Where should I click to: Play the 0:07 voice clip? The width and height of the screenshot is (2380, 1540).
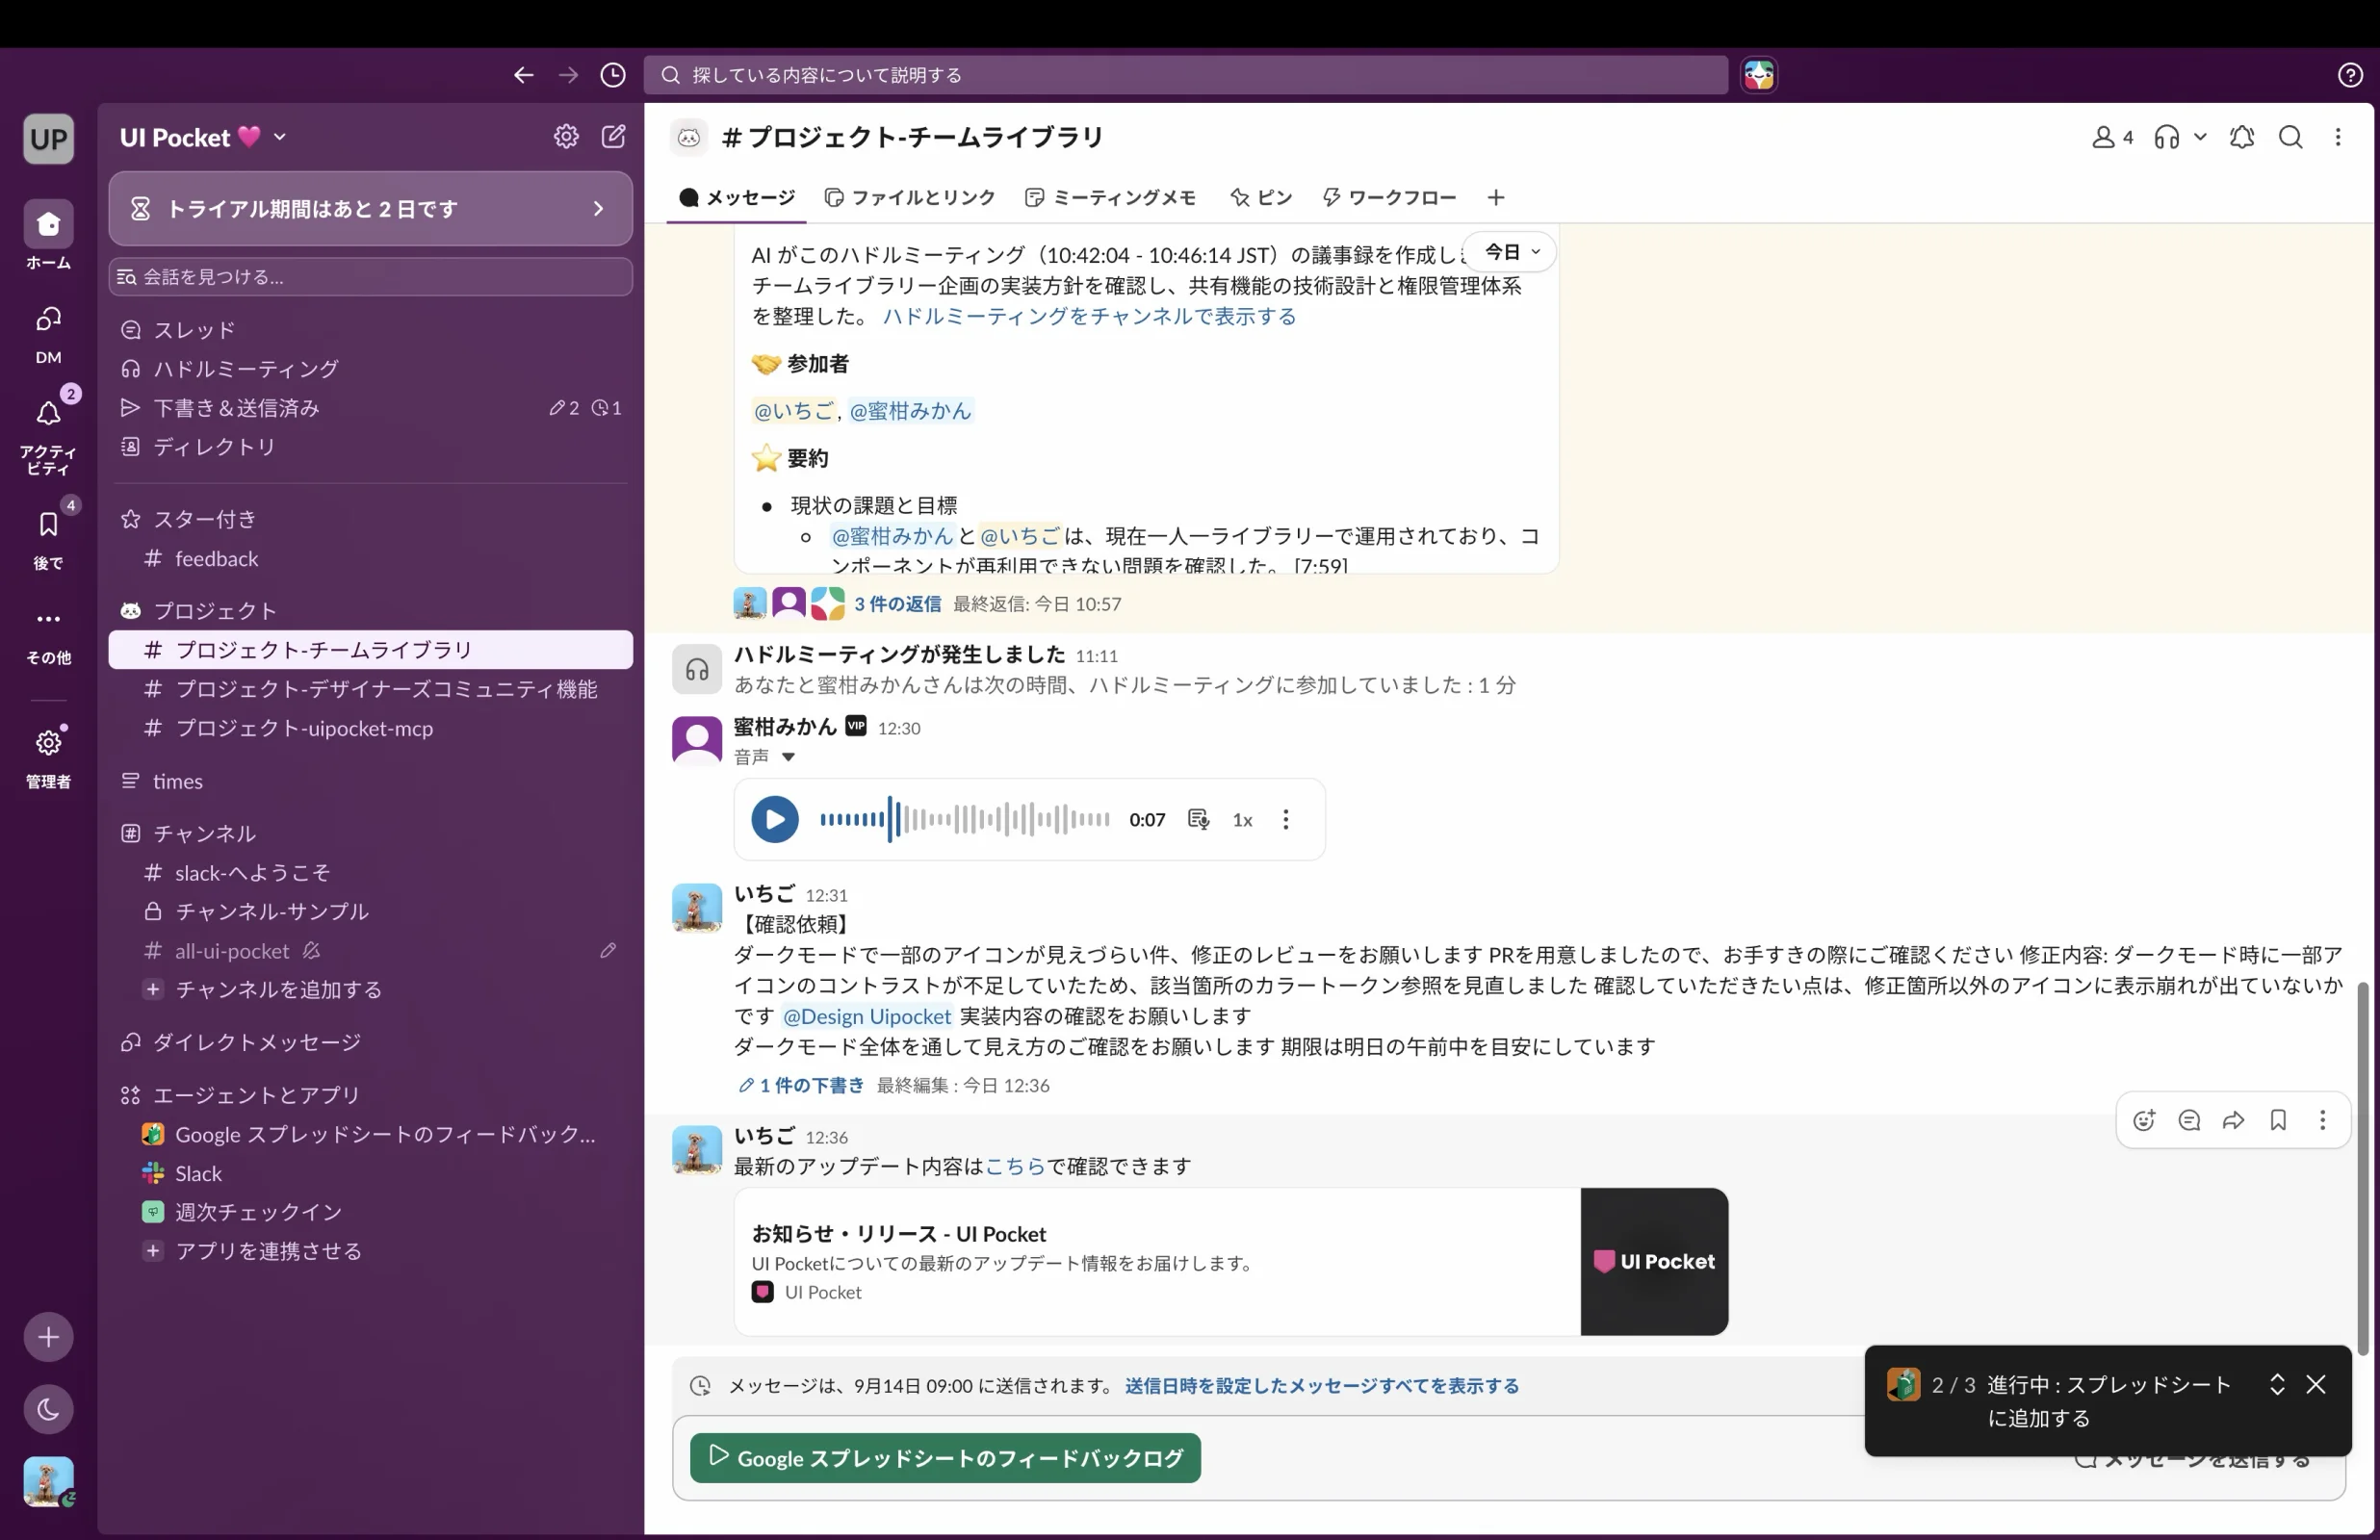775,819
